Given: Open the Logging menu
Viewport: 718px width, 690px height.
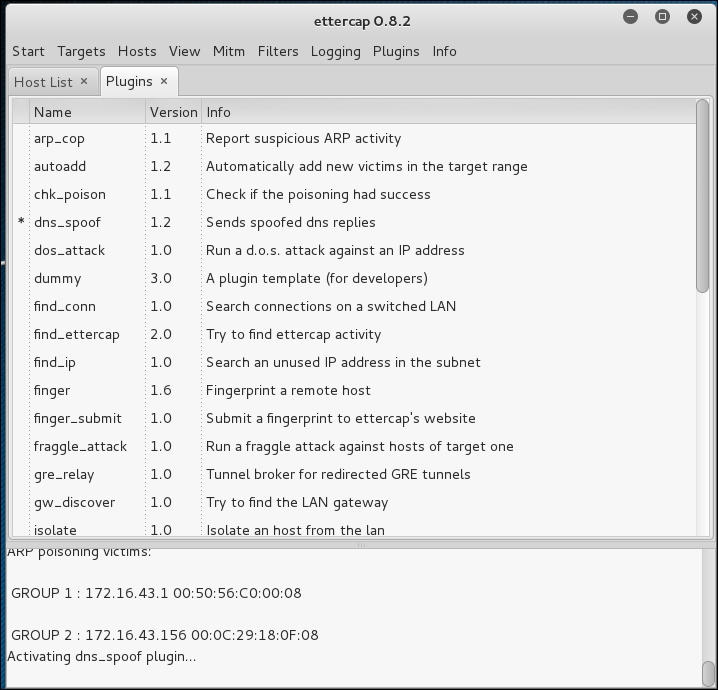Looking at the screenshot, I should (x=336, y=51).
